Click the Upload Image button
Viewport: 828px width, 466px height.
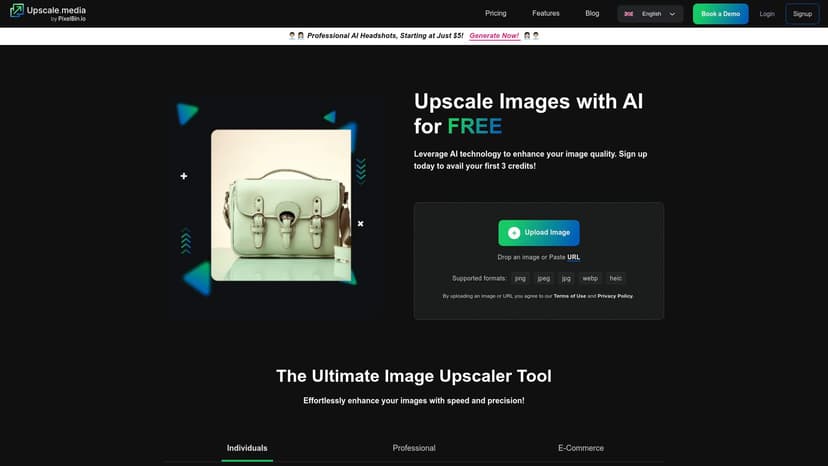(x=539, y=232)
